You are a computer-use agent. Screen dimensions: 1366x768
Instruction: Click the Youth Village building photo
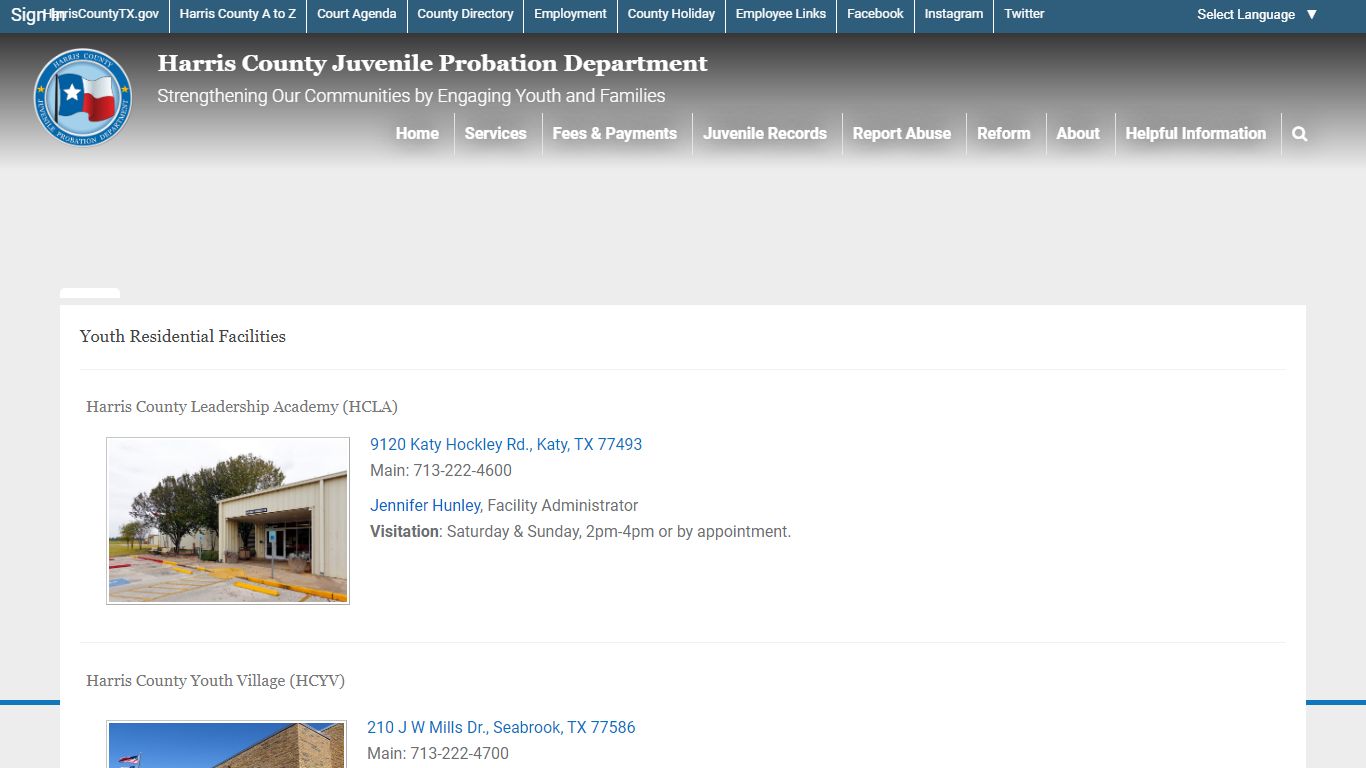227,744
